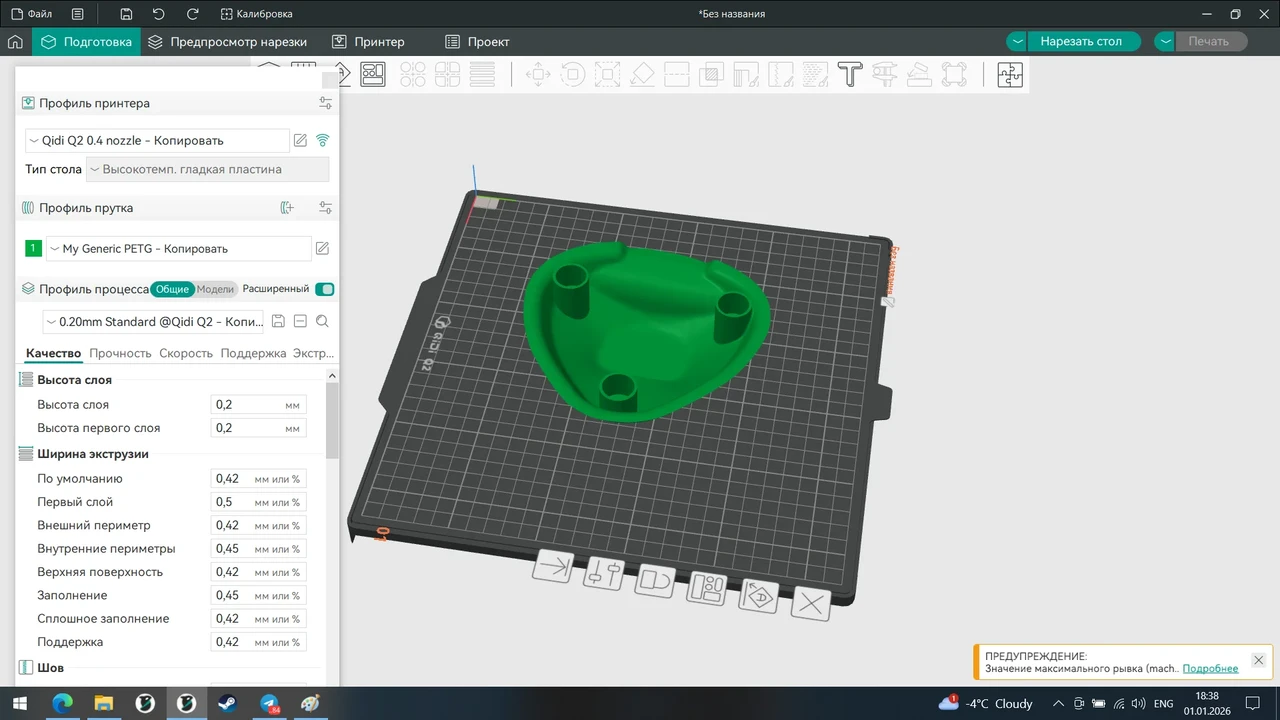Edit the My Generic PETG filament preset
This screenshot has width=1280, height=720.
pyautogui.click(x=323, y=248)
